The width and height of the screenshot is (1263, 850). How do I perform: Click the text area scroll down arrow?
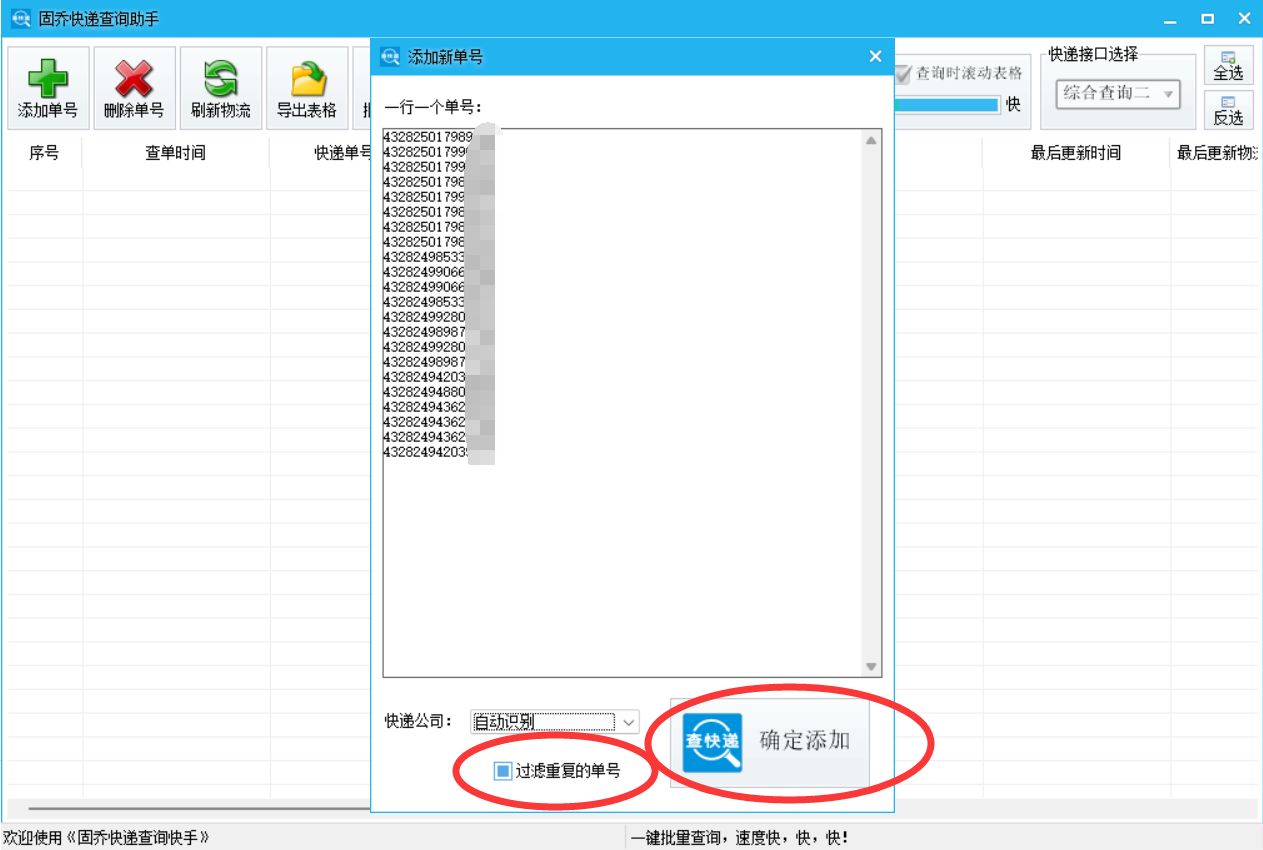[871, 667]
